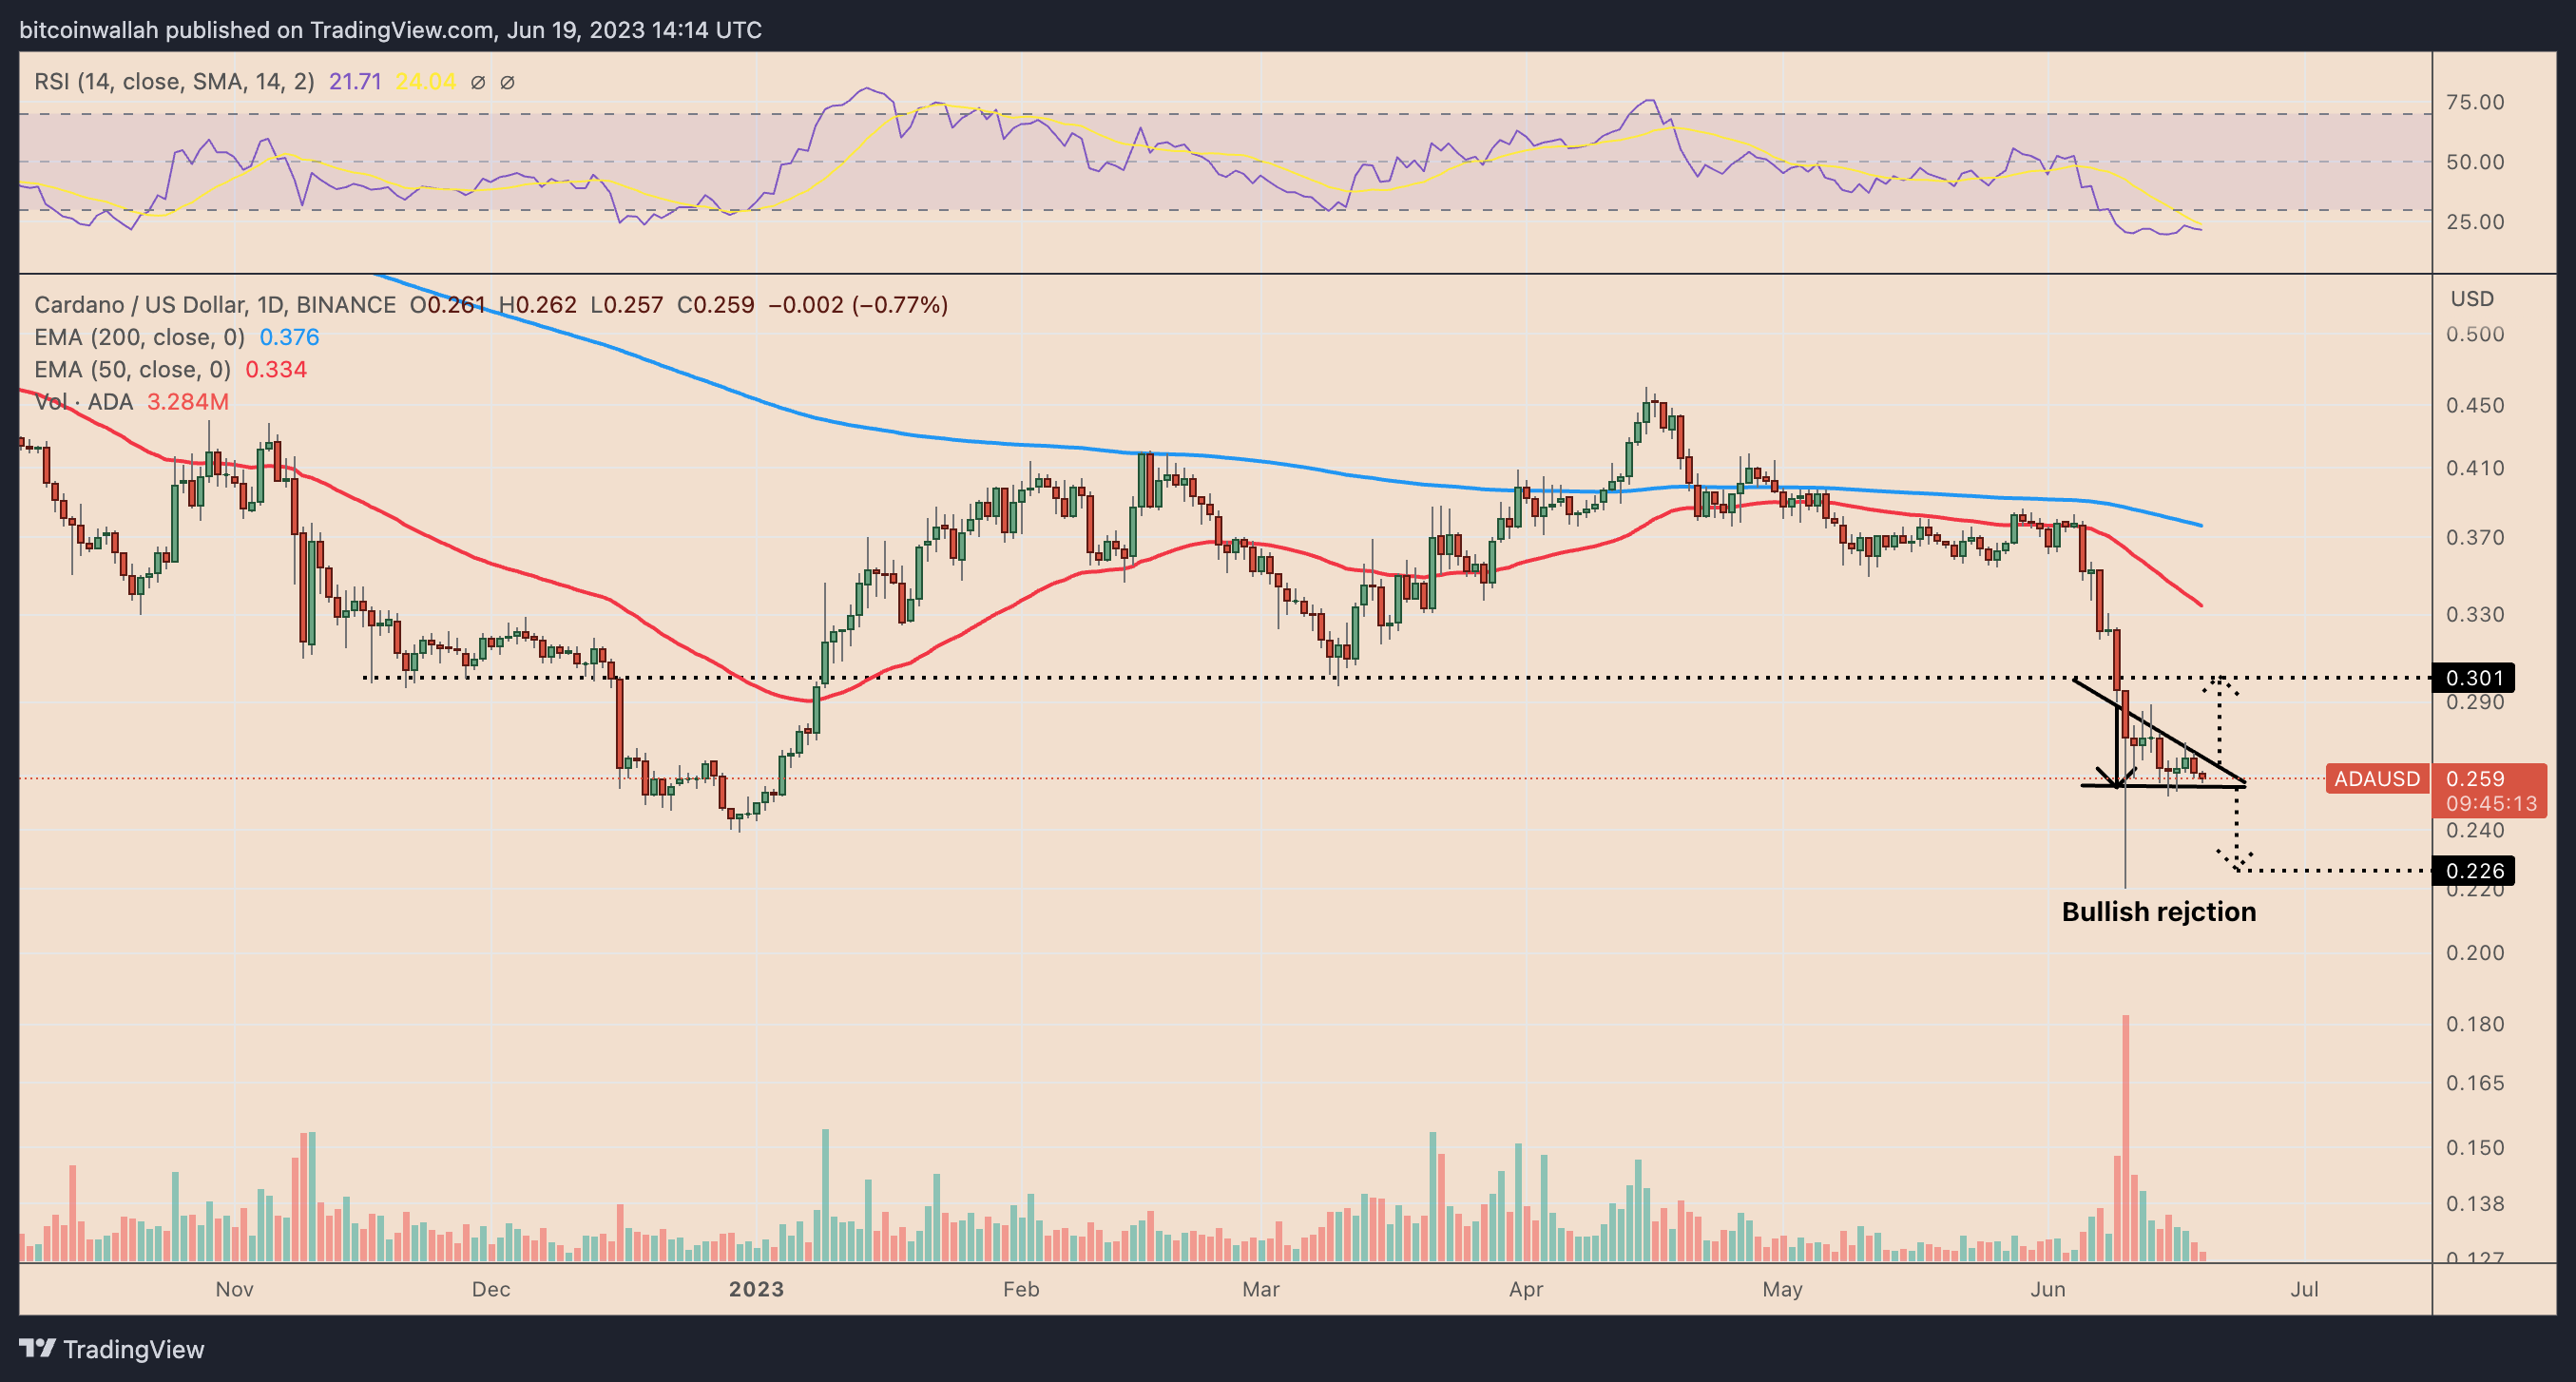Viewport: 2576px width, 1382px height.
Task: Click the 75.00 level on RSI axis
Action: pyautogui.click(x=2474, y=102)
